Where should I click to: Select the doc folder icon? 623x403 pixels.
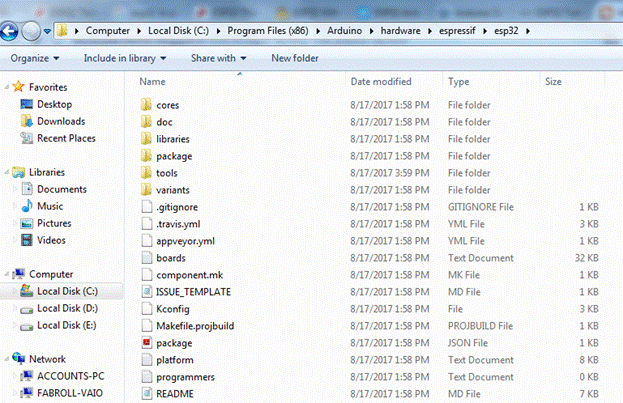pos(146,122)
